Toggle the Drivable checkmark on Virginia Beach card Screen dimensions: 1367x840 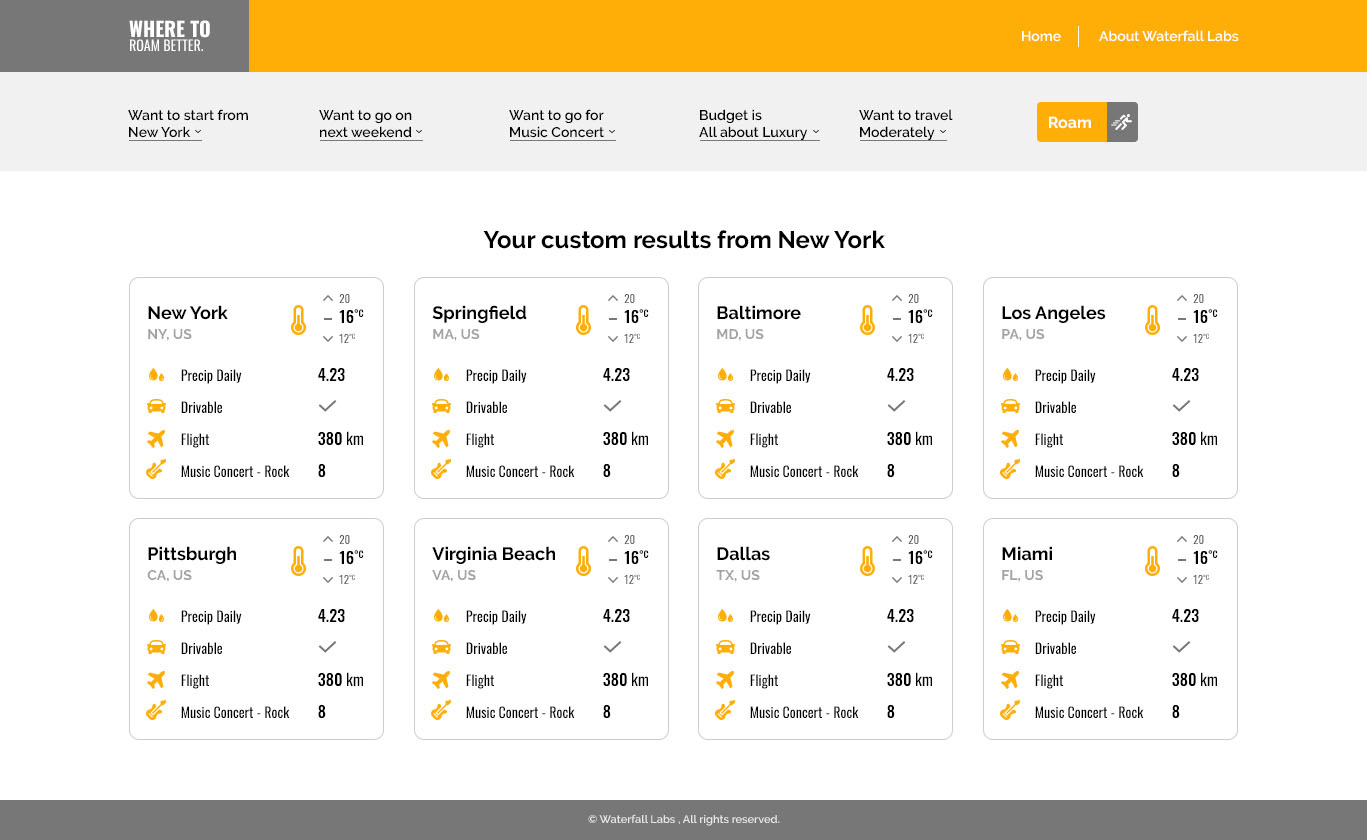(x=612, y=647)
